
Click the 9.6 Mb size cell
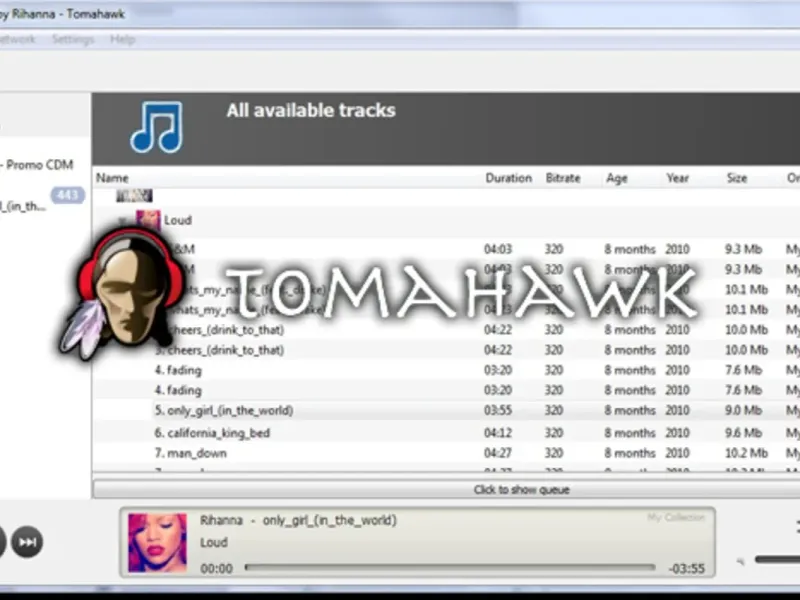click(743, 433)
